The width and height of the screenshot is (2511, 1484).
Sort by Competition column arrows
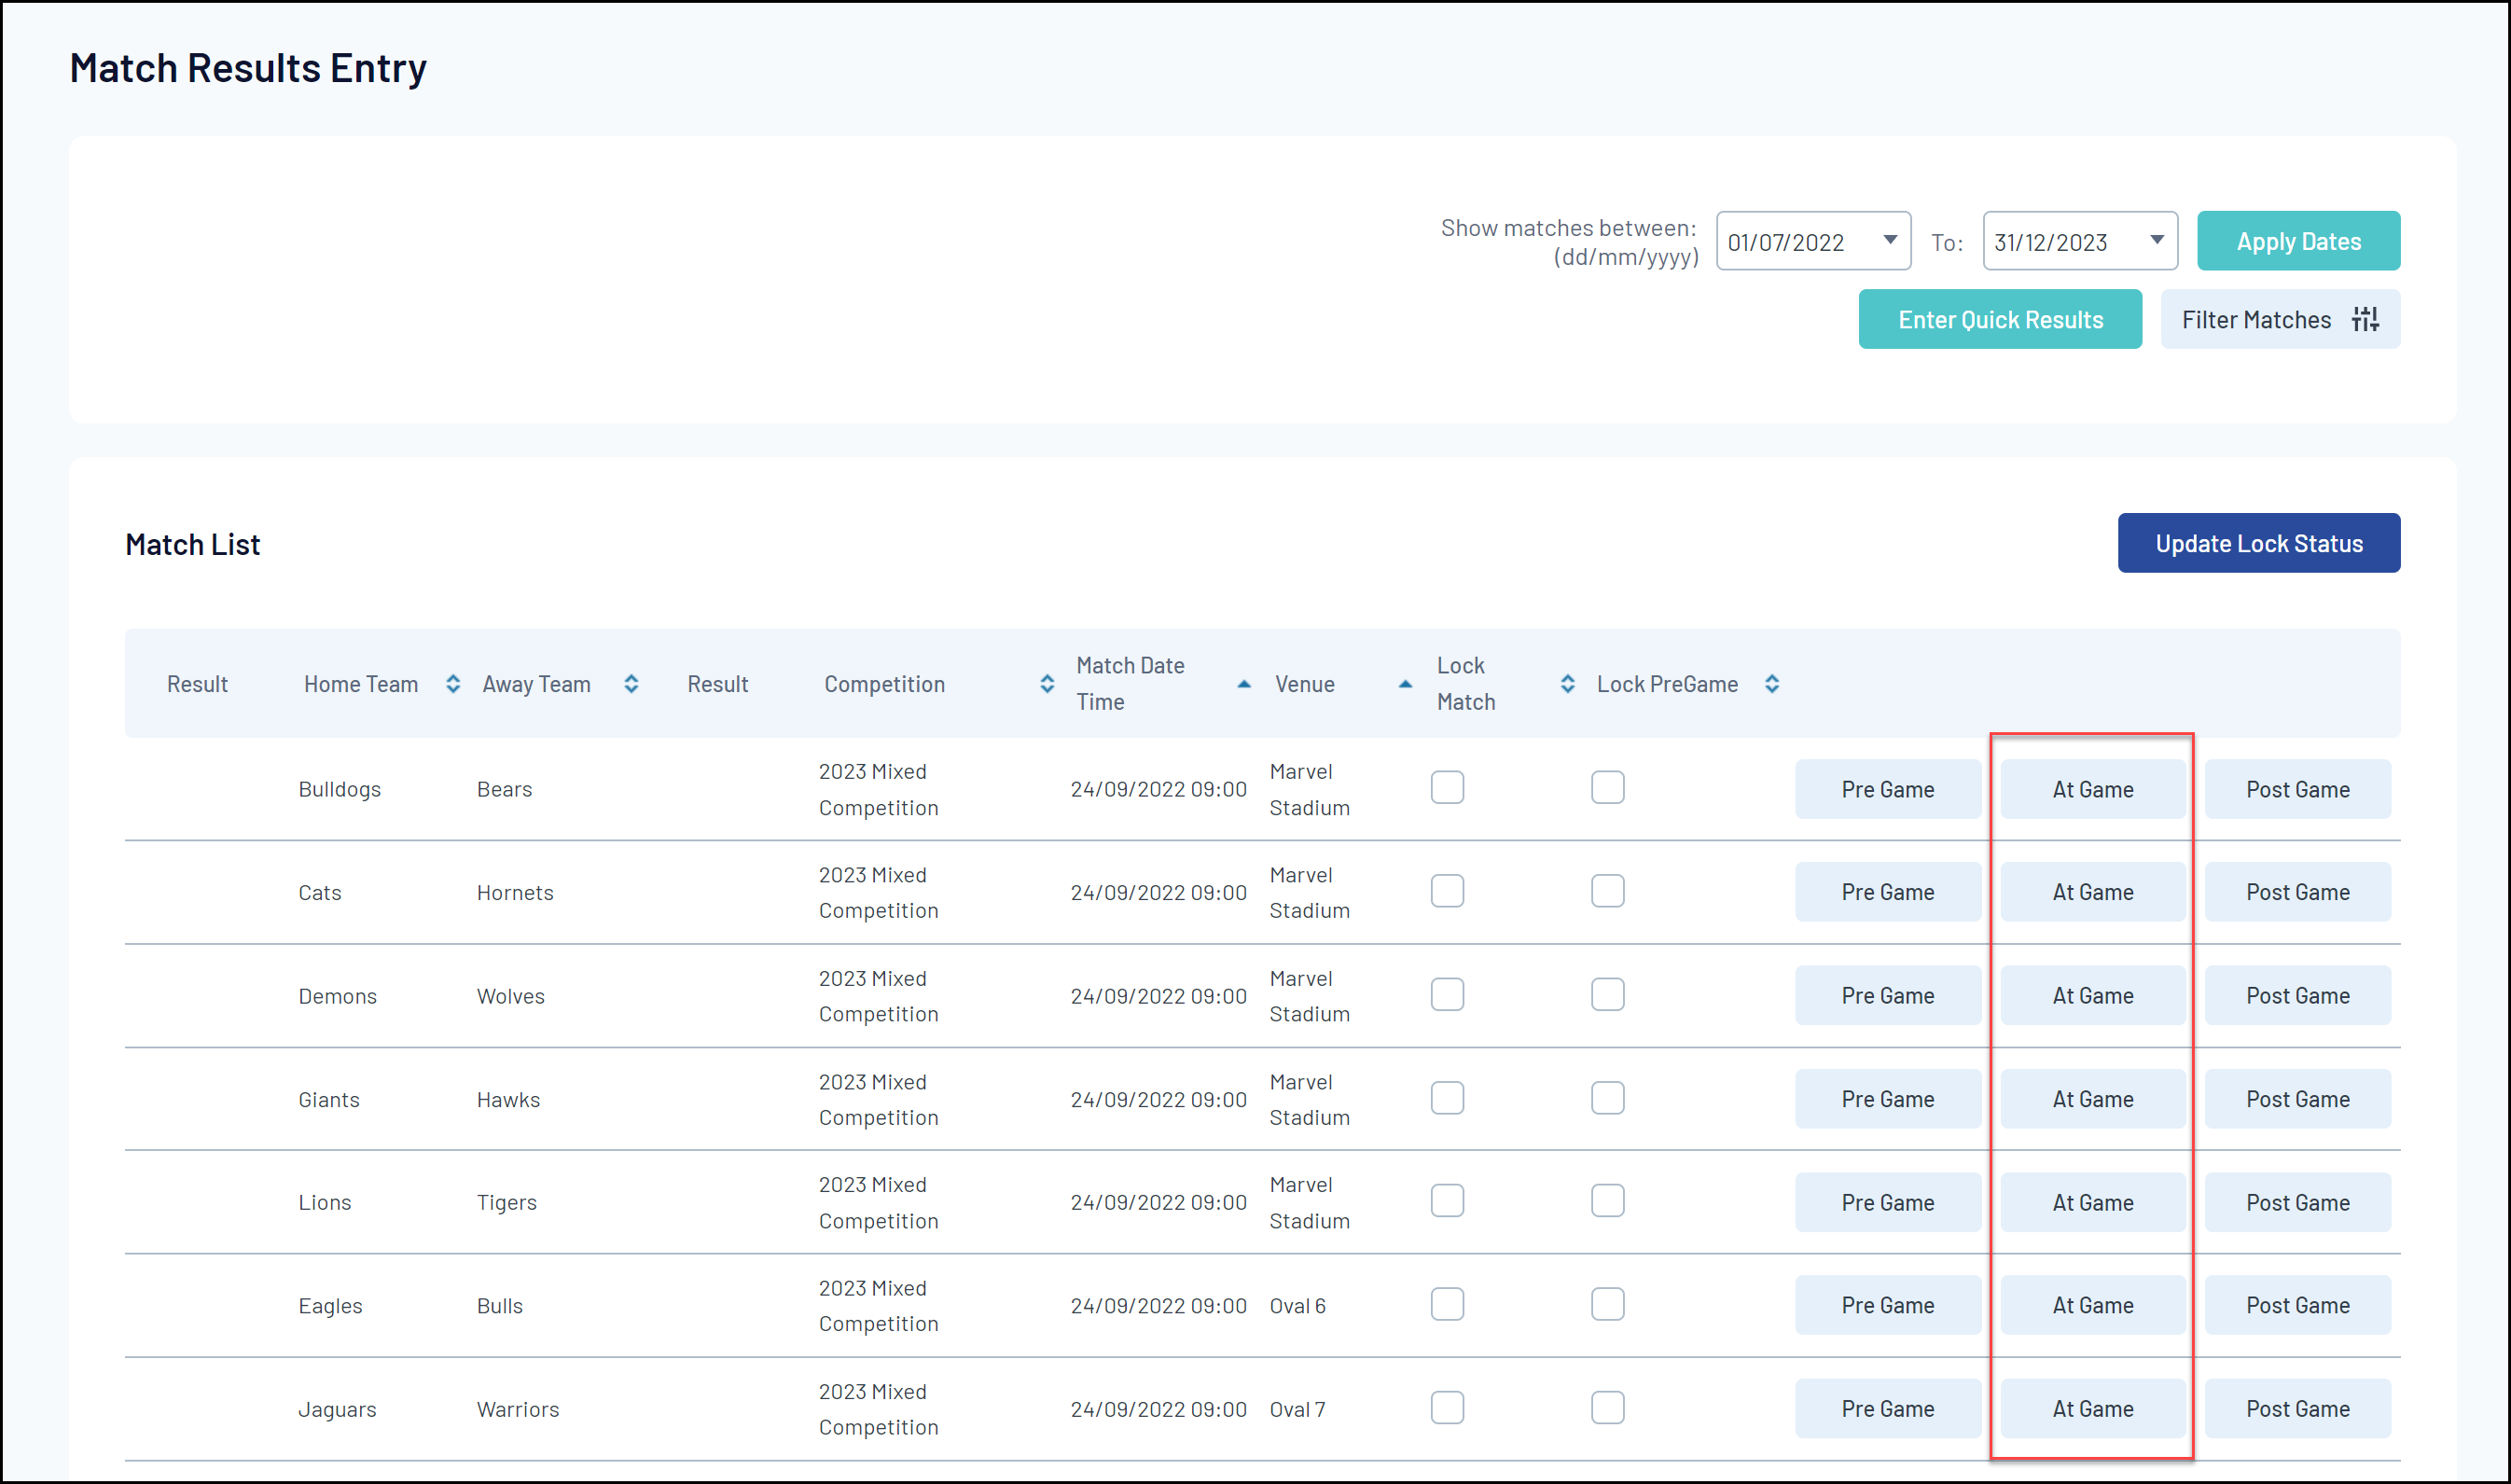(1047, 684)
